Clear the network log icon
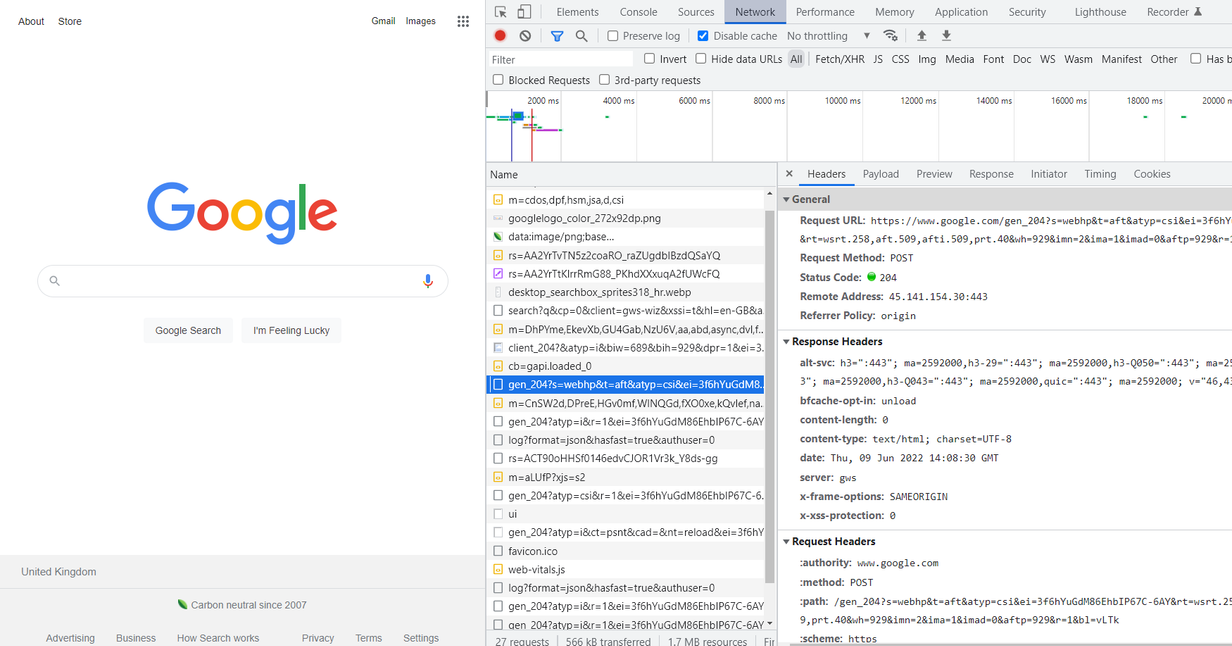Viewport: 1232px width, 646px height. tap(525, 36)
